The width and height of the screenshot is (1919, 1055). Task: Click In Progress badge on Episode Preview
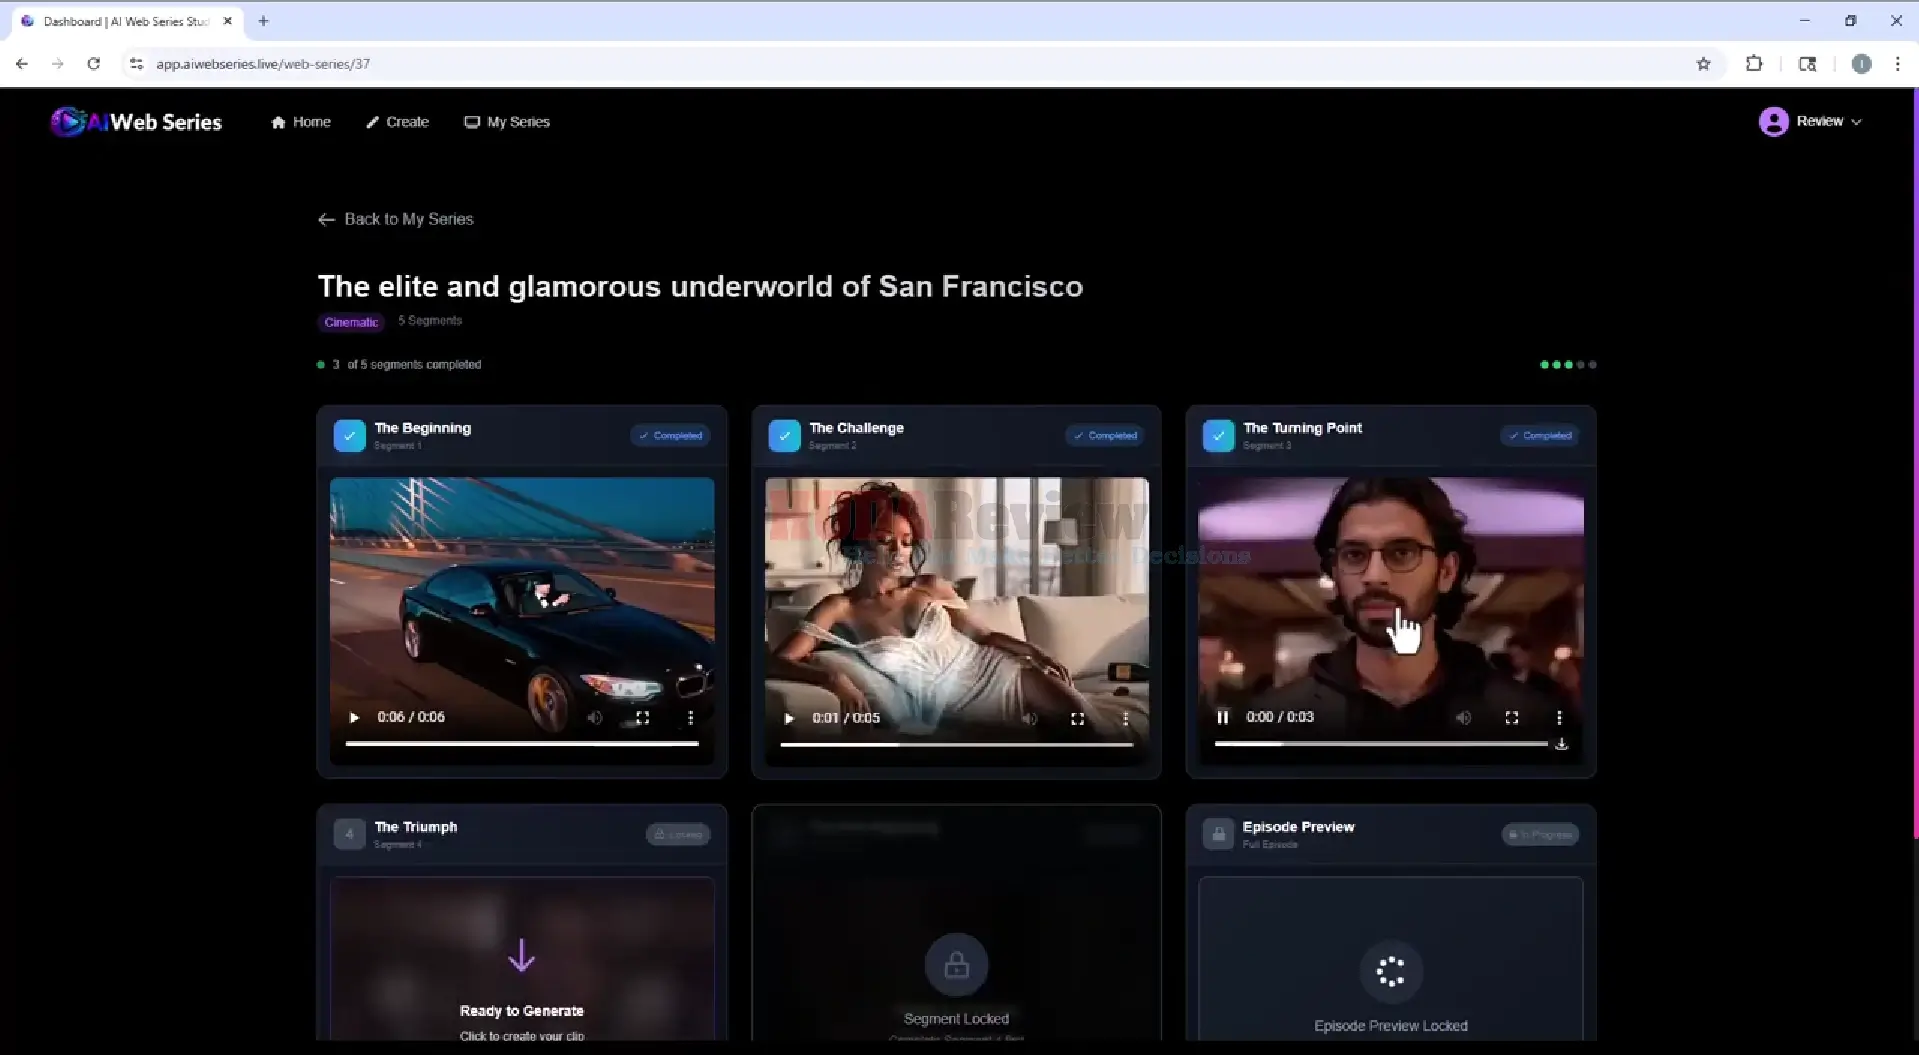(1540, 835)
